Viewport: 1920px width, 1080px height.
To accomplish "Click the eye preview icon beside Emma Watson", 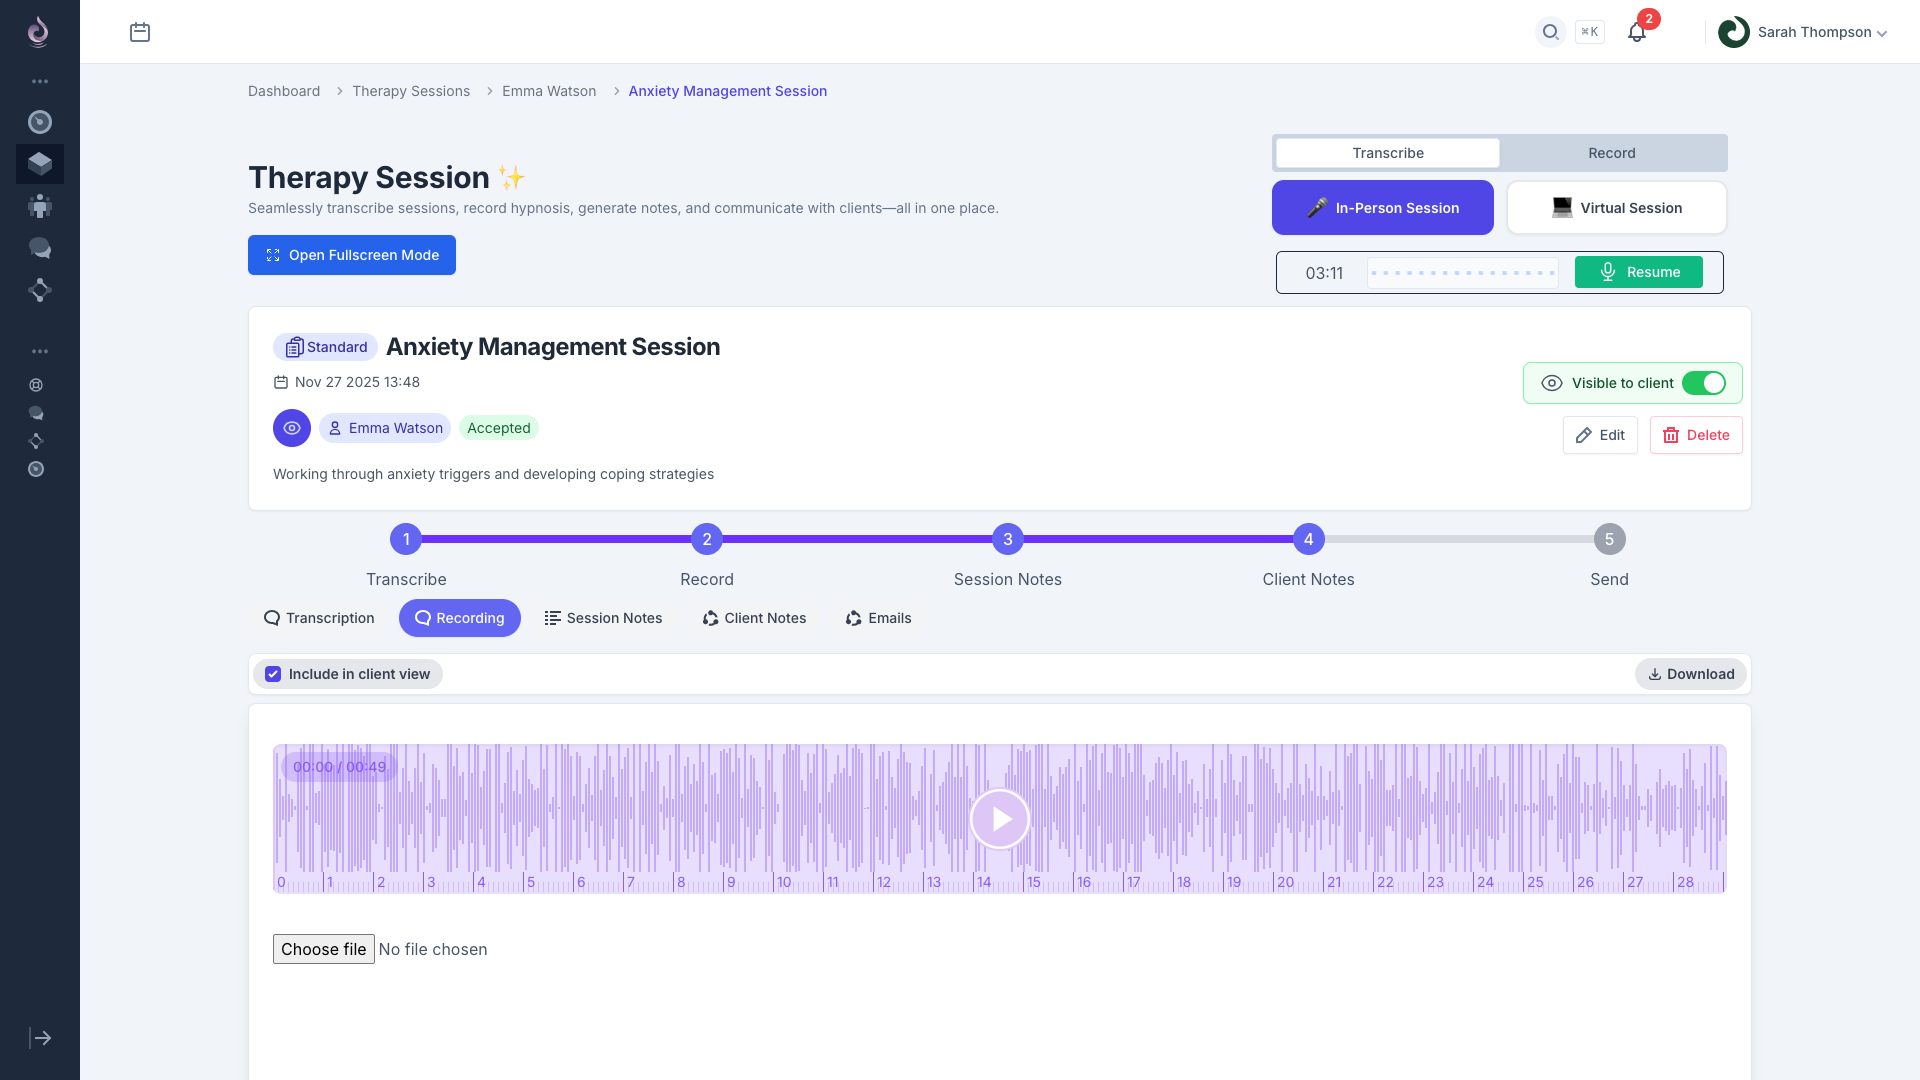I will pyautogui.click(x=291, y=428).
